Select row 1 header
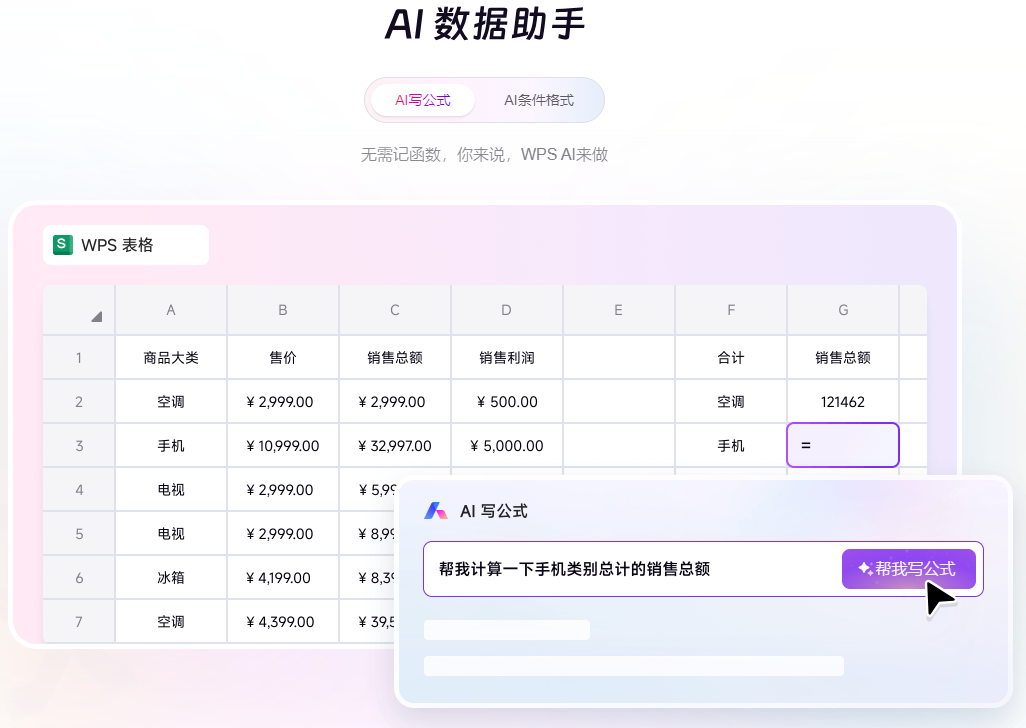The image size is (1026, 728). 79,358
